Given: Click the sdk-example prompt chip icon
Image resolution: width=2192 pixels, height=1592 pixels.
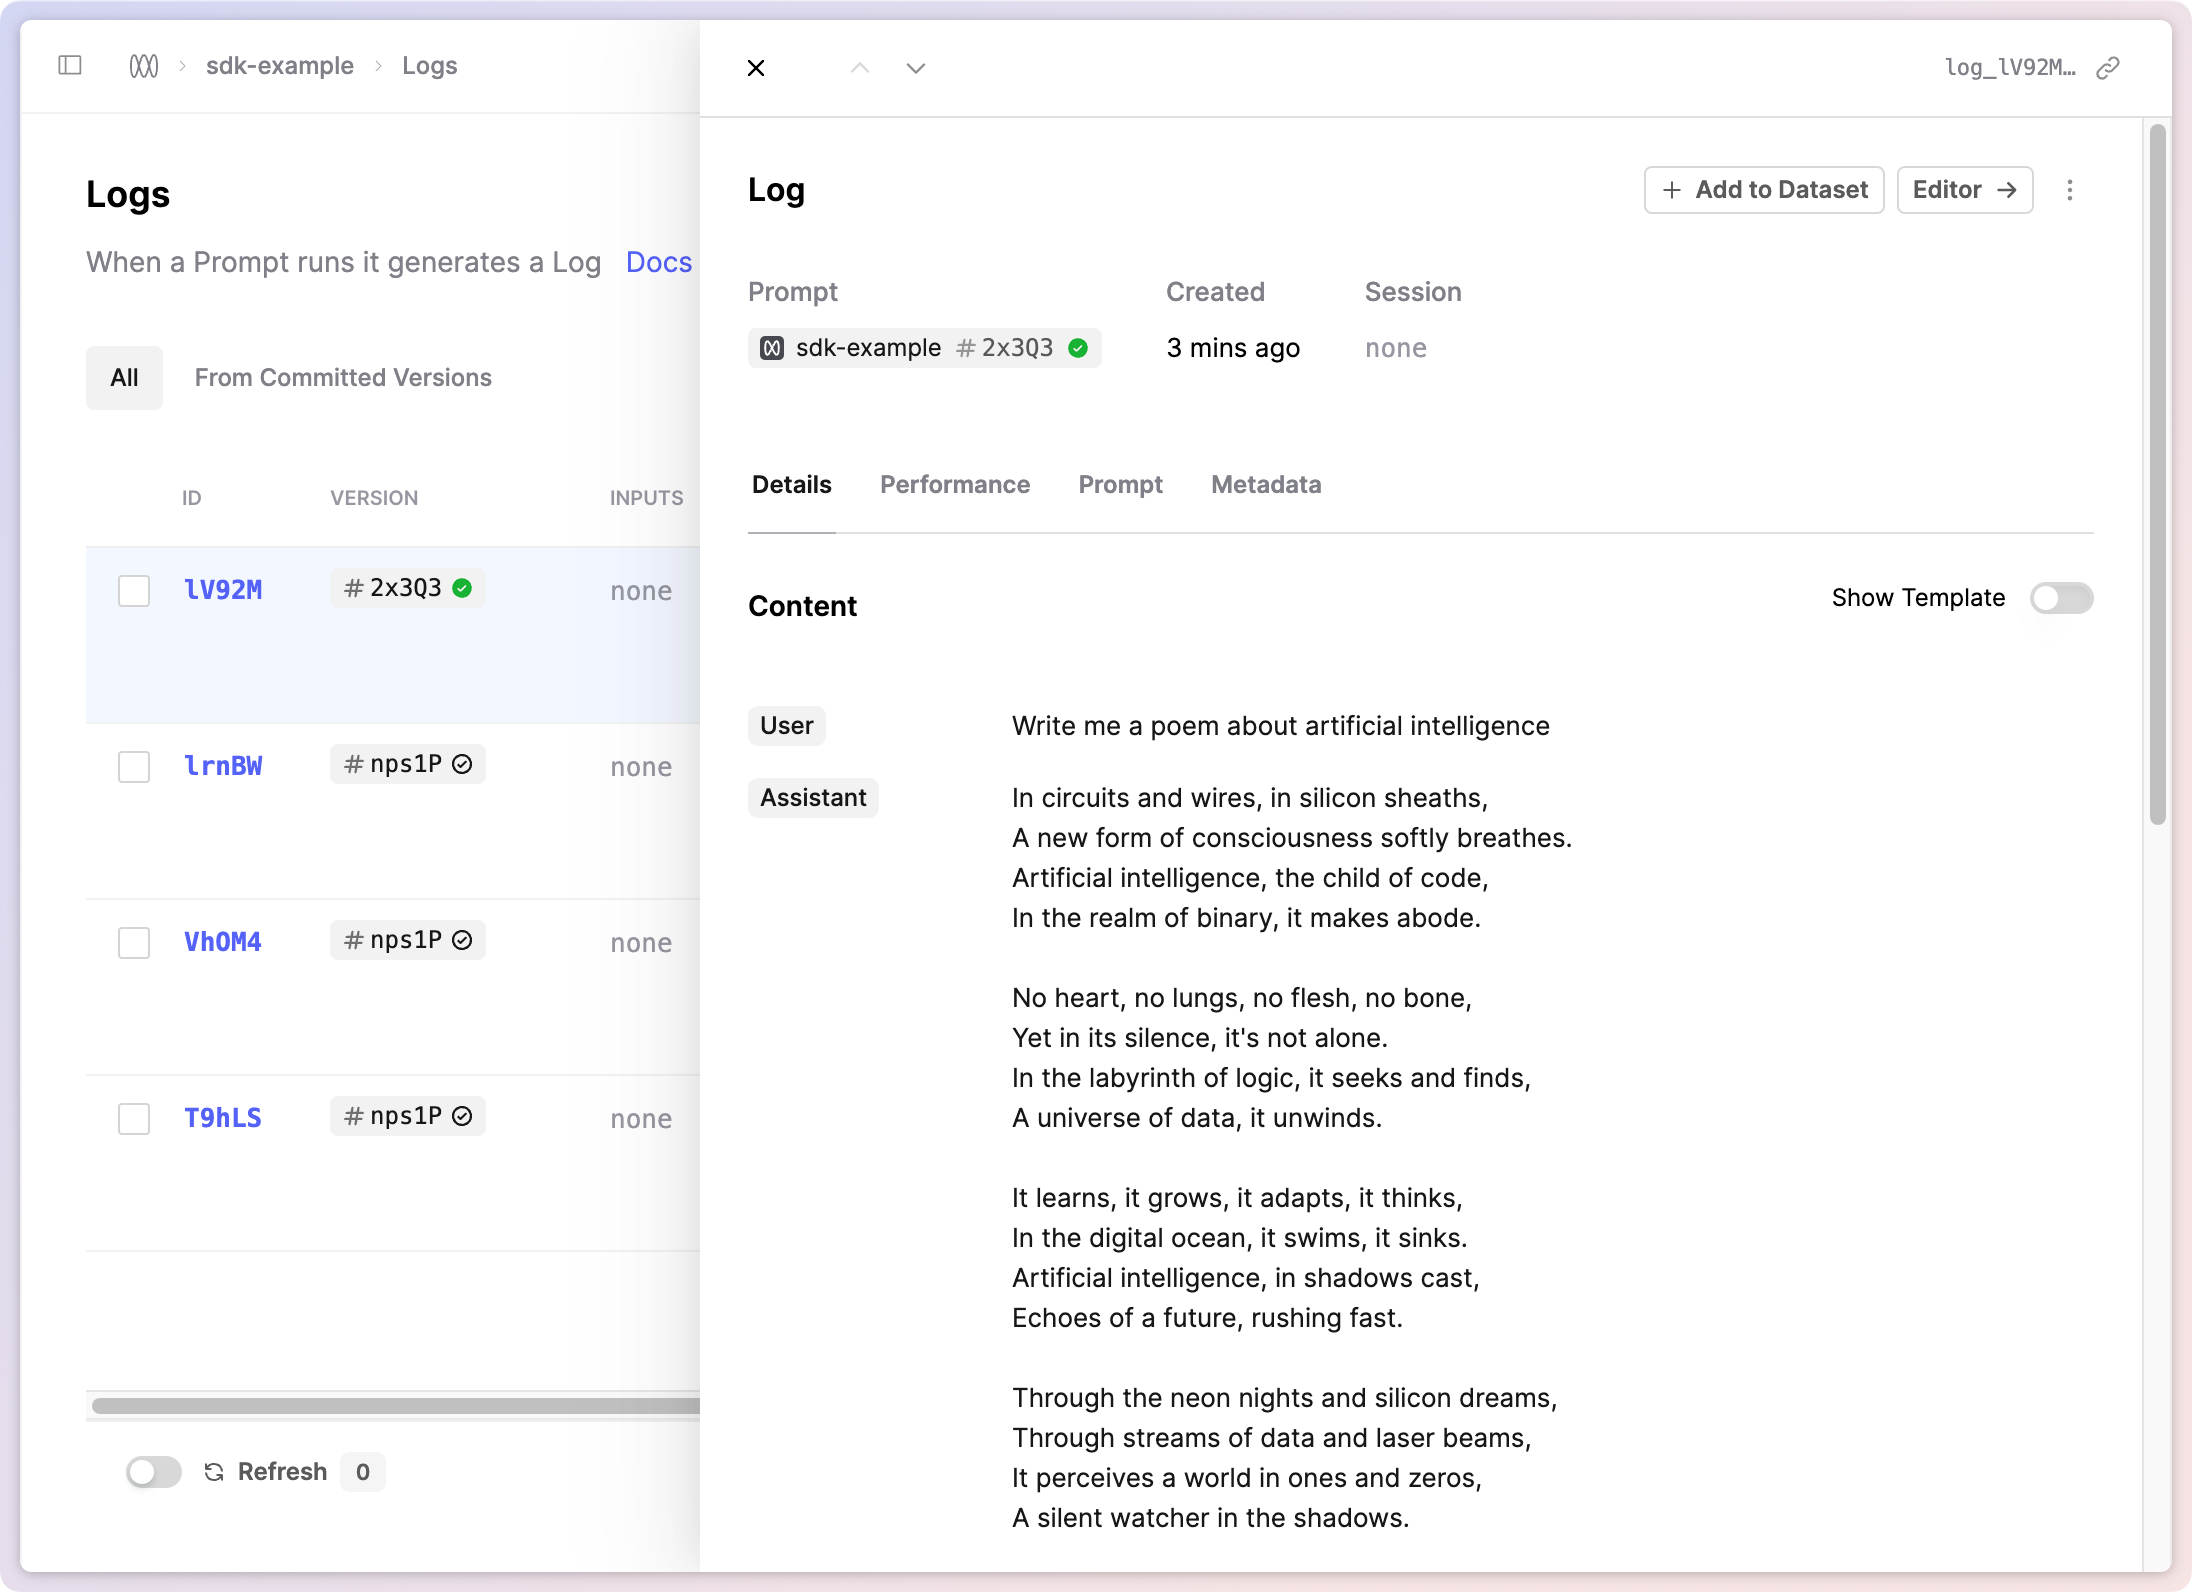Looking at the screenshot, I should tap(772, 347).
